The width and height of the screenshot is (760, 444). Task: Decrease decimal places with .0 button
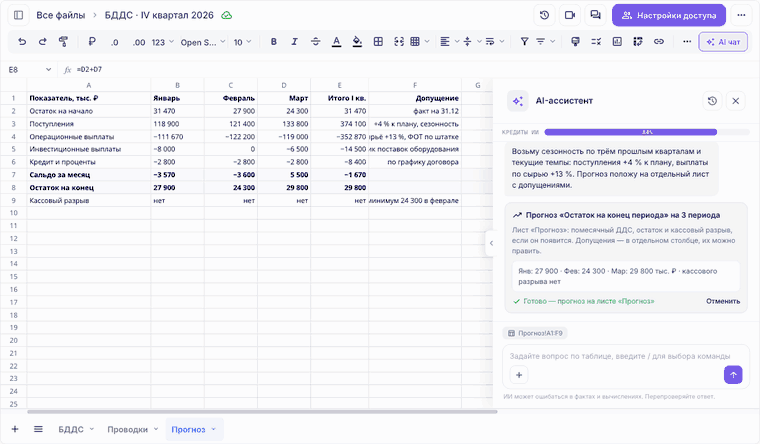[114, 42]
